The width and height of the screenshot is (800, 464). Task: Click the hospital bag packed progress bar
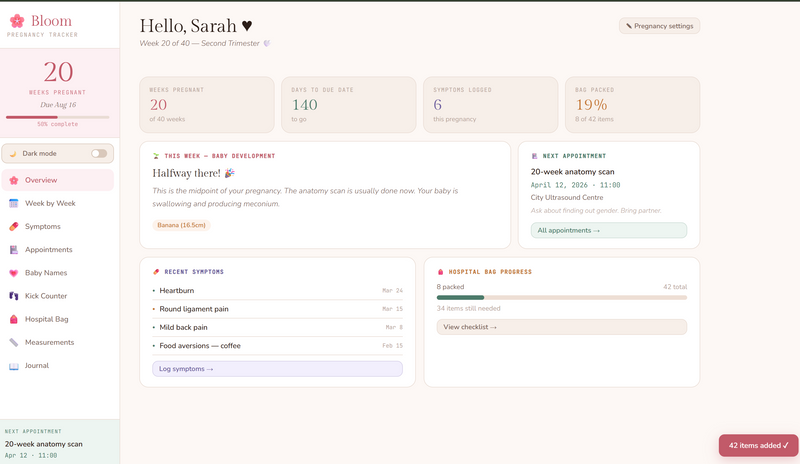pyautogui.click(x=562, y=297)
